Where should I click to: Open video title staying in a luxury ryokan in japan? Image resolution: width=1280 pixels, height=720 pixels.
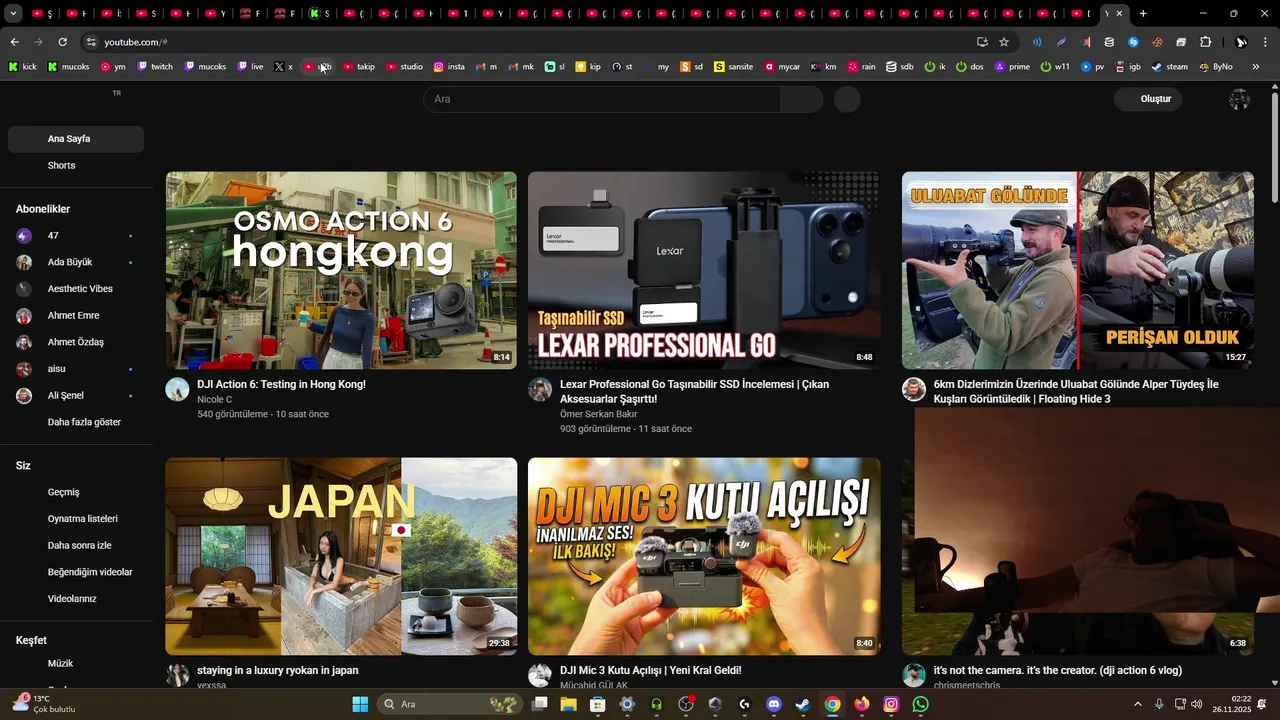pyautogui.click(x=277, y=670)
